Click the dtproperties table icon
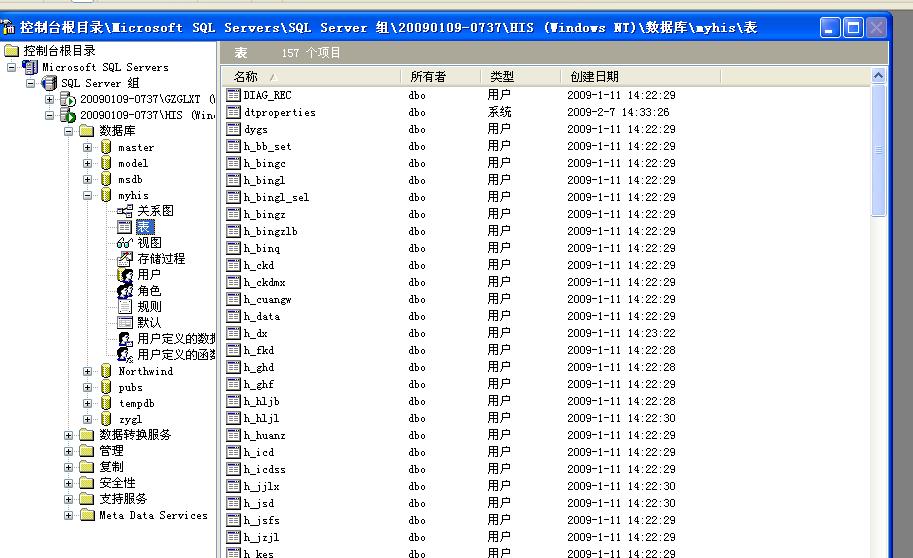The width and height of the screenshot is (913, 558). point(233,112)
